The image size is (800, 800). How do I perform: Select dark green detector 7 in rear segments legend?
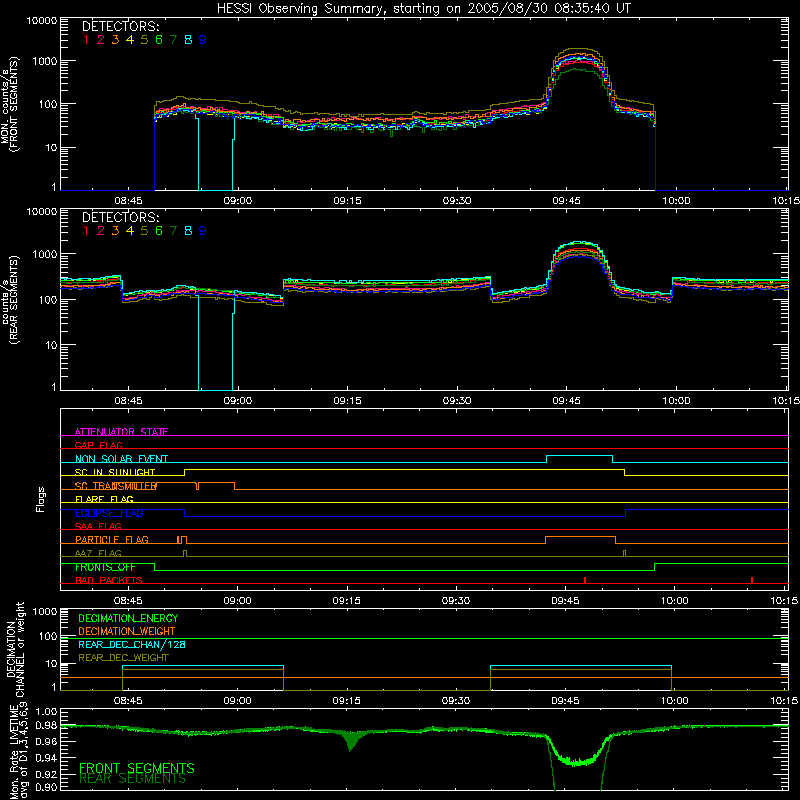coord(173,231)
